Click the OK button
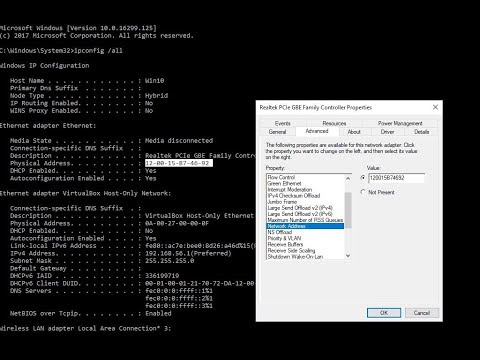 click(384, 313)
